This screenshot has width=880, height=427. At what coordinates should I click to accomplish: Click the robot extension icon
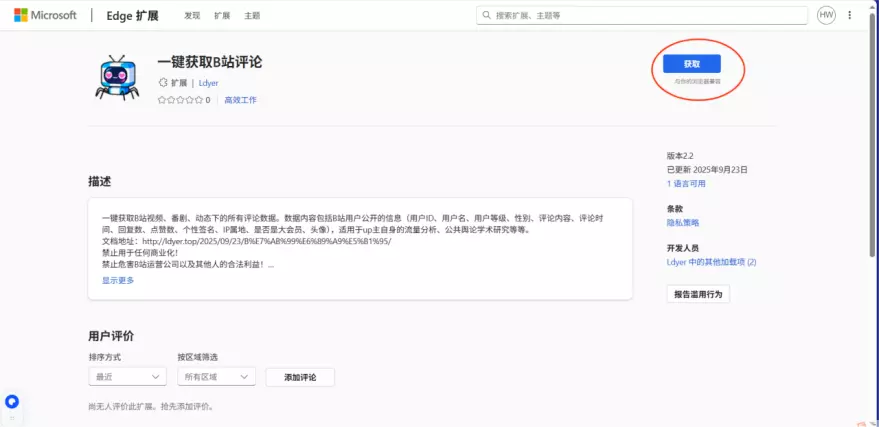point(117,78)
